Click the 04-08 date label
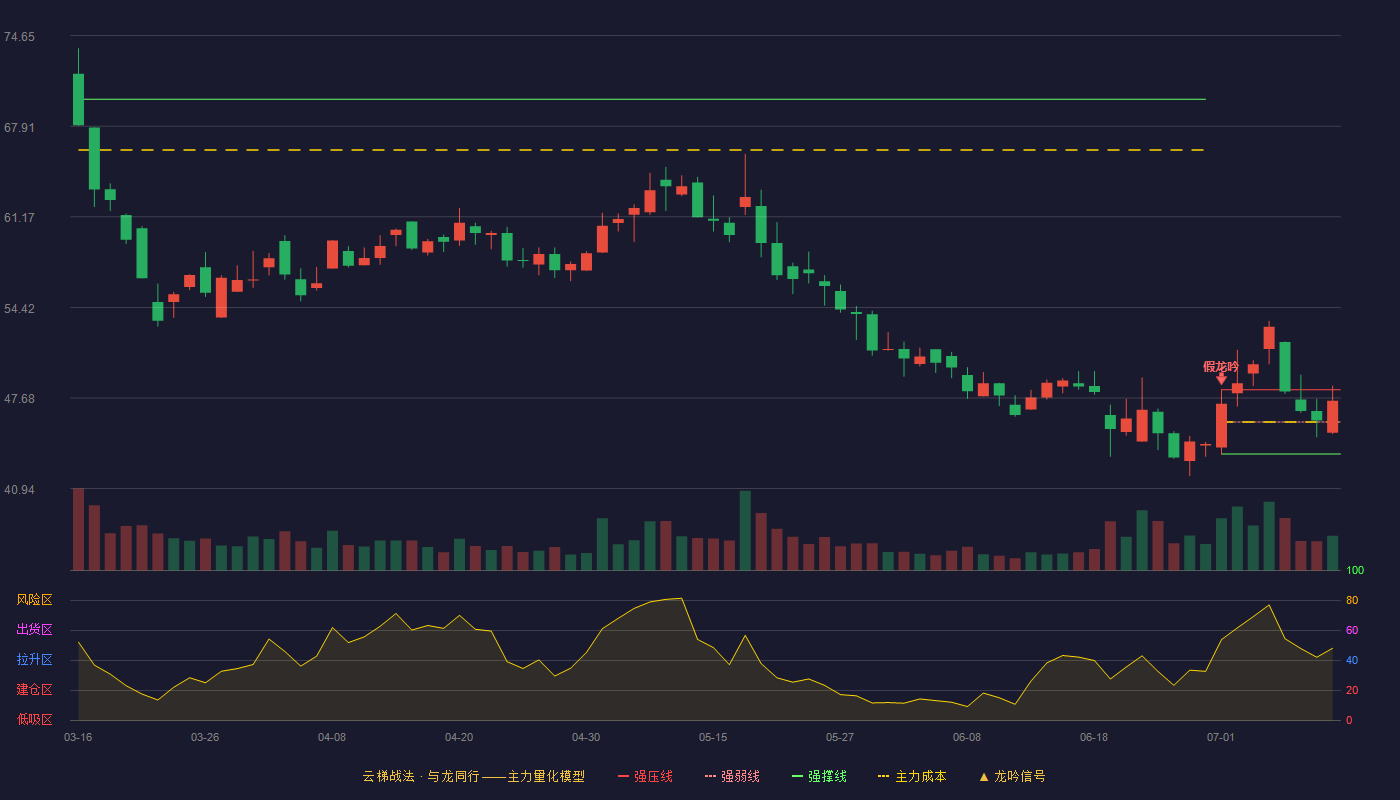 pyautogui.click(x=332, y=737)
